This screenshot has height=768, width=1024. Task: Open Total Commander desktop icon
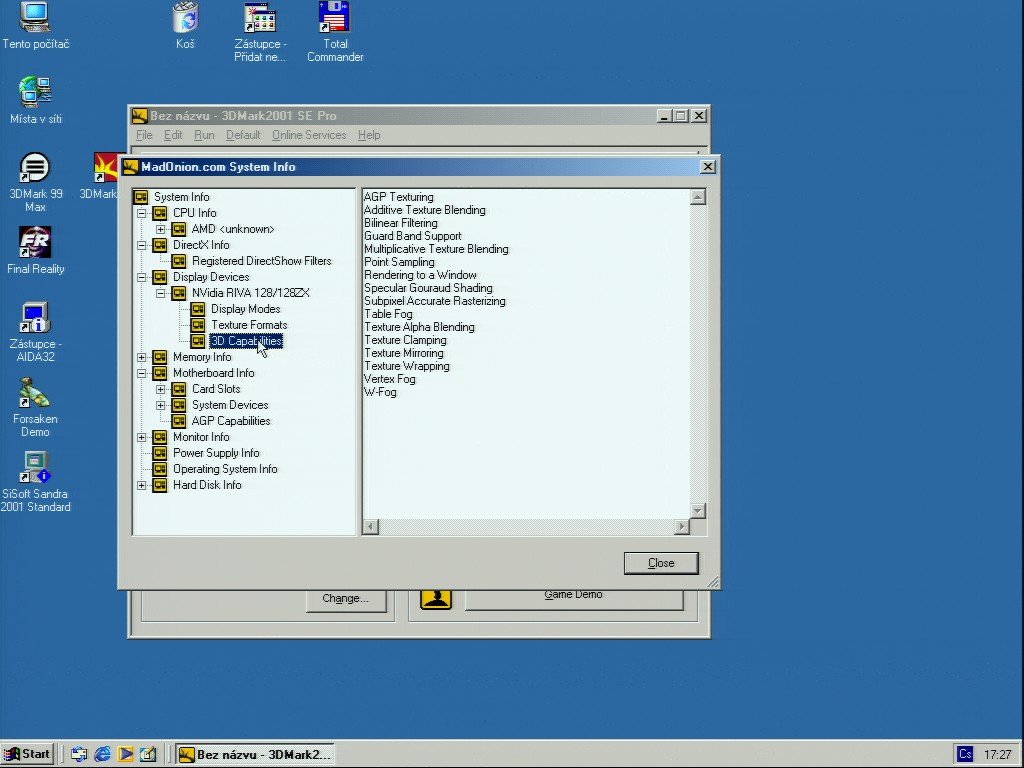tap(334, 19)
